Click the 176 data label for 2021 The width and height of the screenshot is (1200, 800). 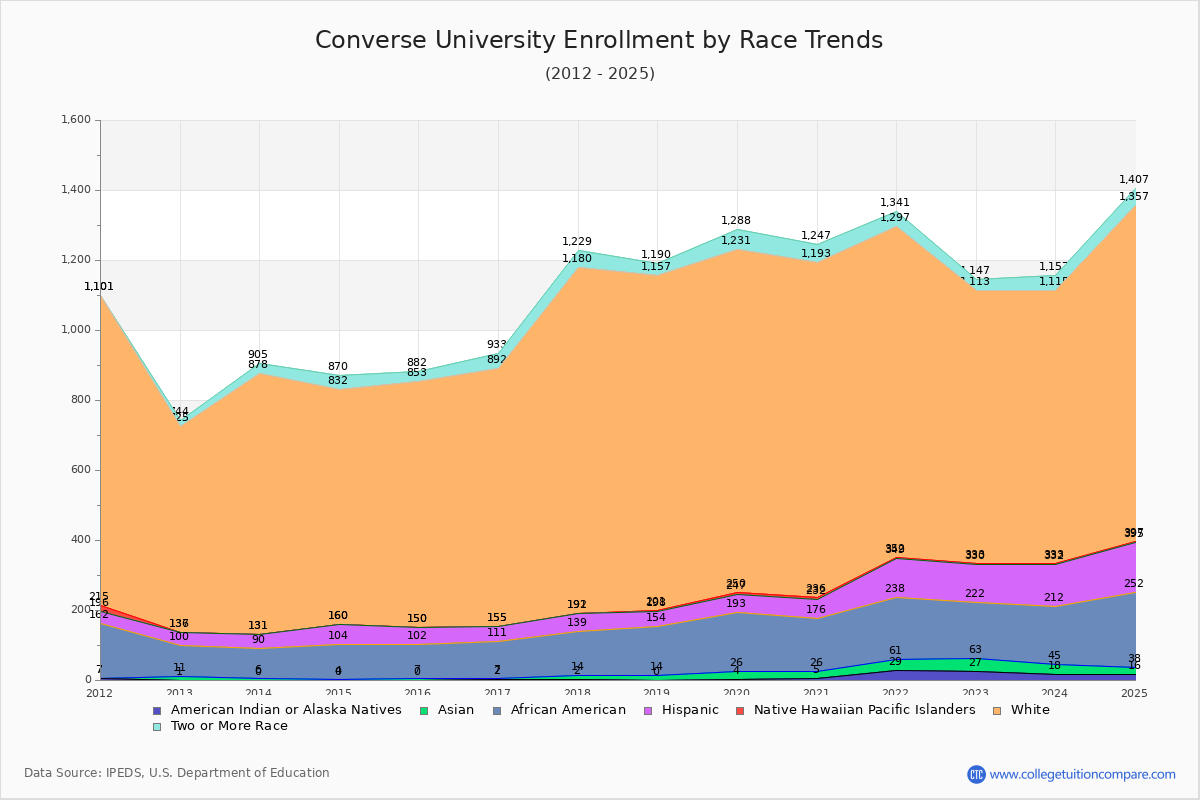[816, 609]
